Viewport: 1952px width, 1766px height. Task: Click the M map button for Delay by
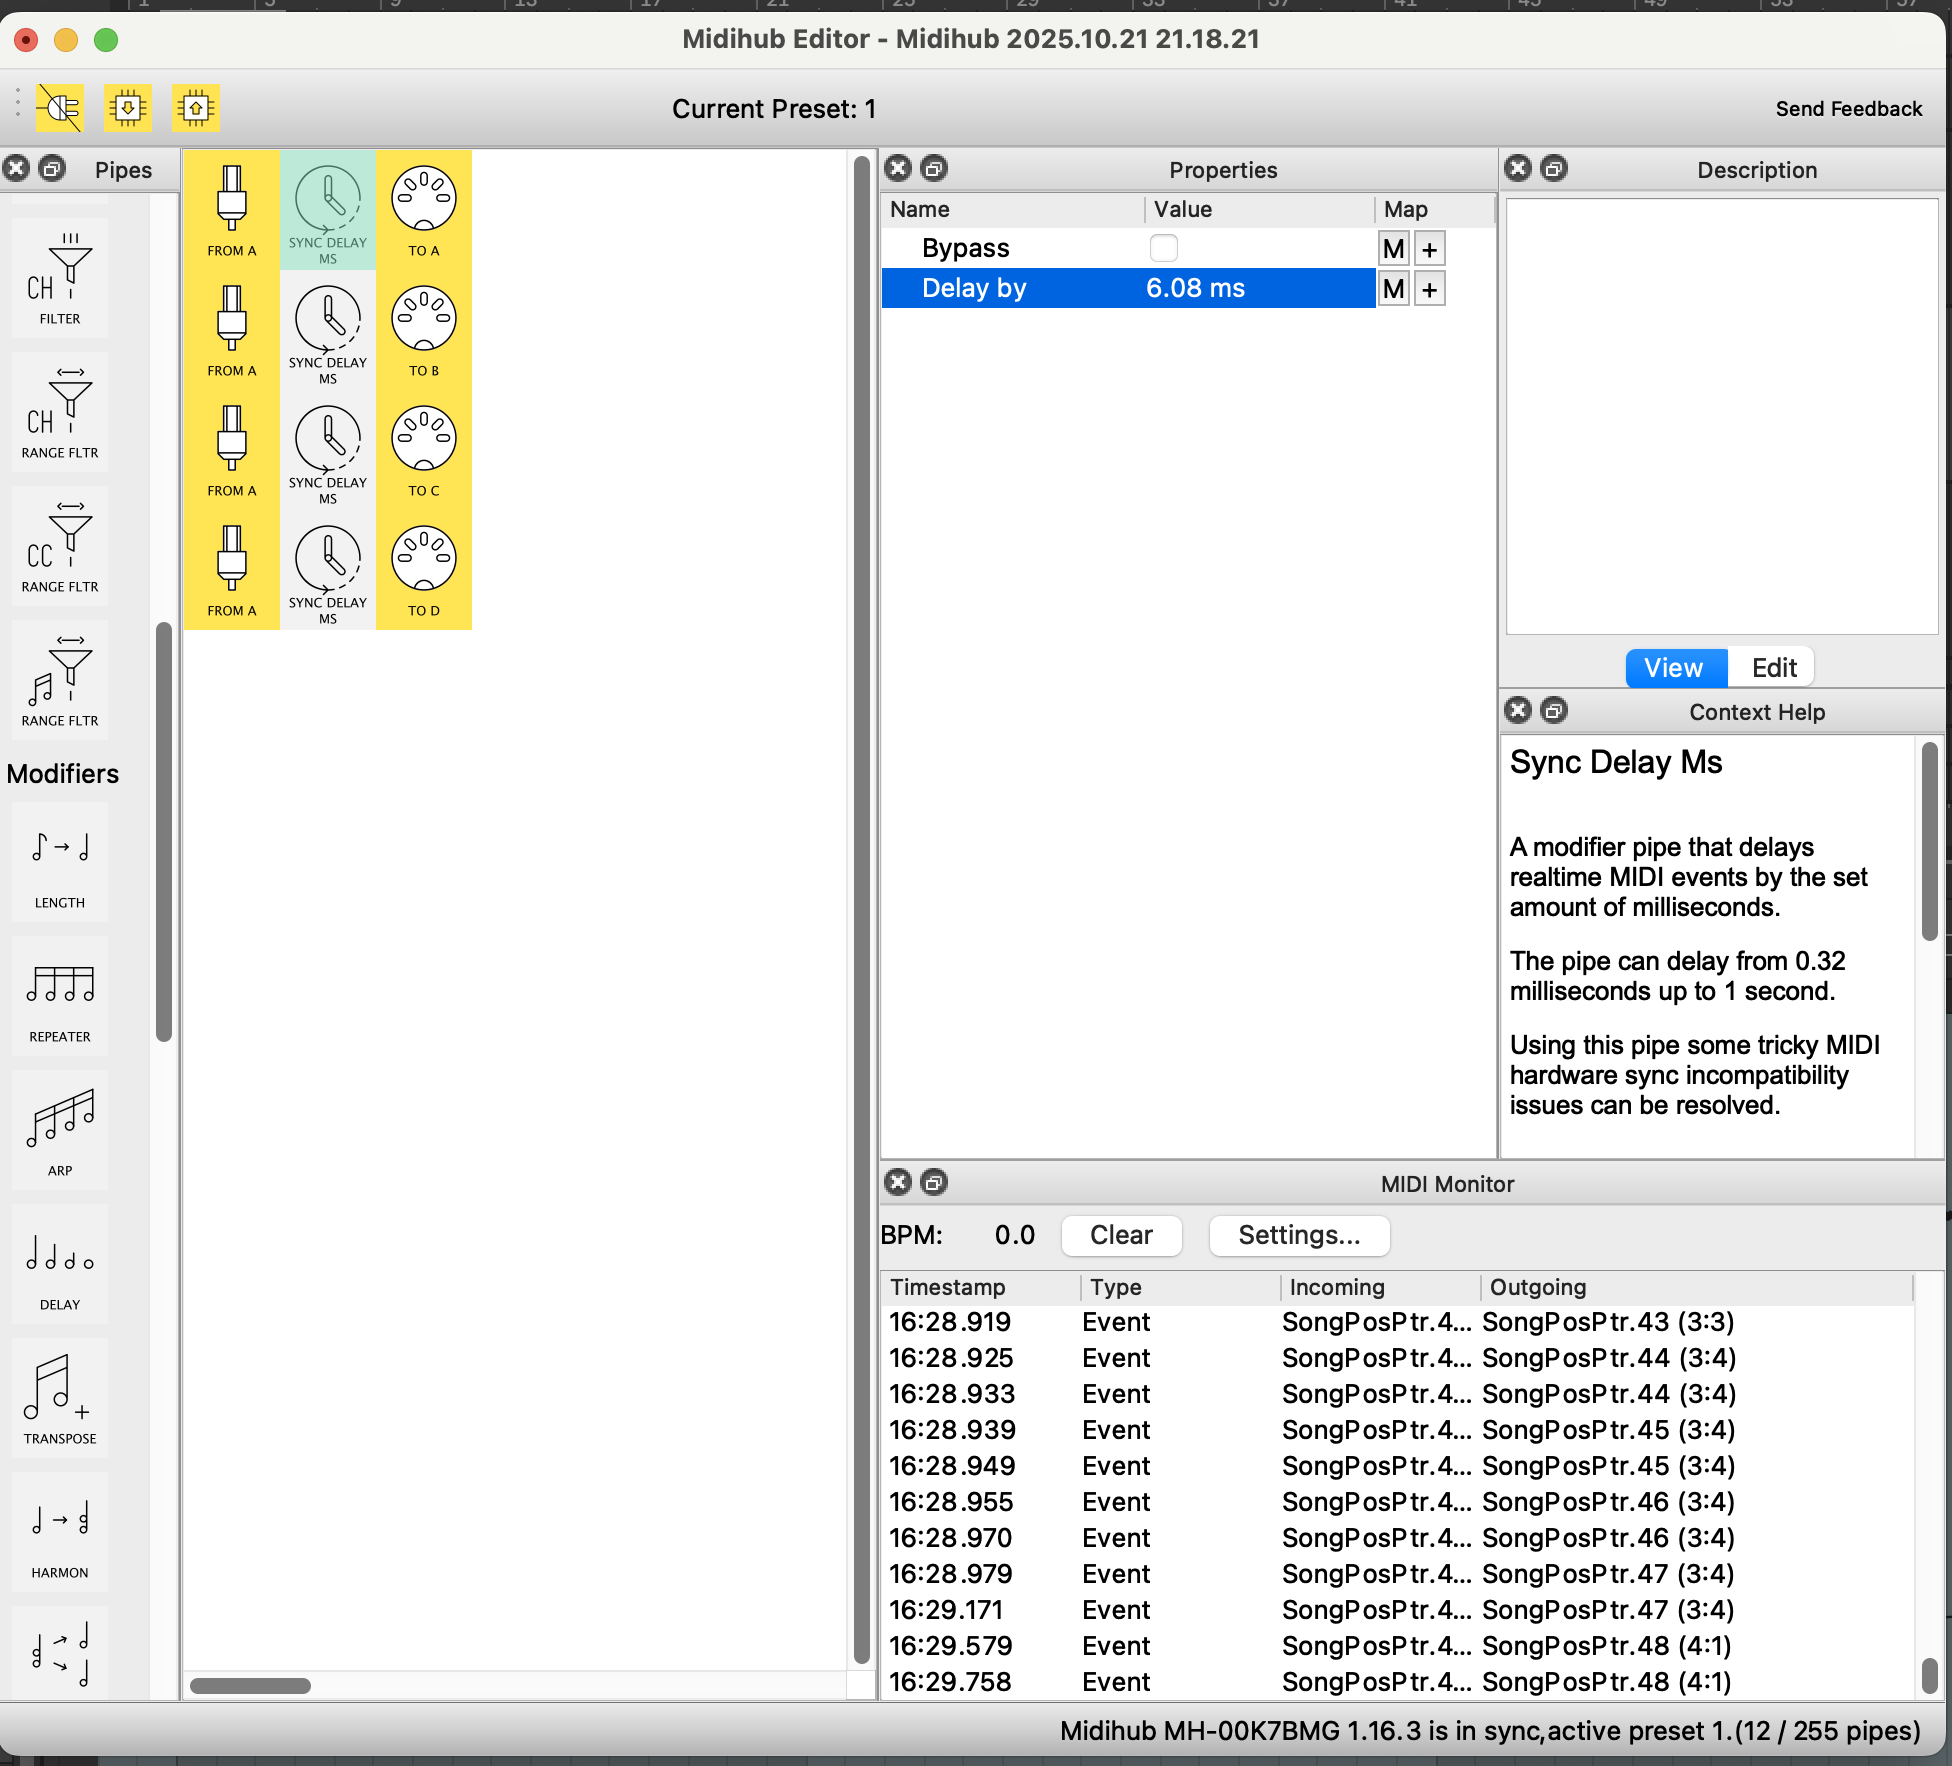click(1393, 289)
